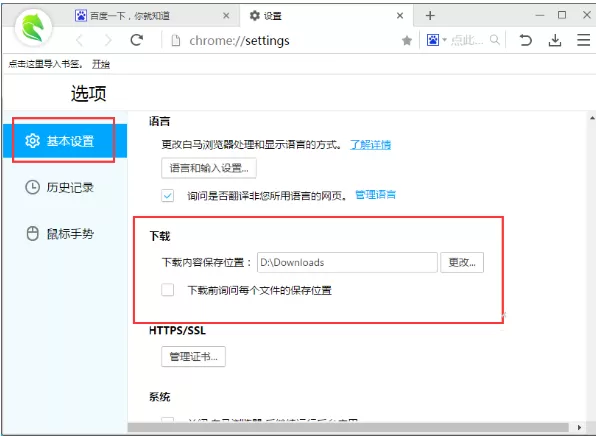The image size is (596, 436).
Task: Go back with the back arrow
Action: 79,40
